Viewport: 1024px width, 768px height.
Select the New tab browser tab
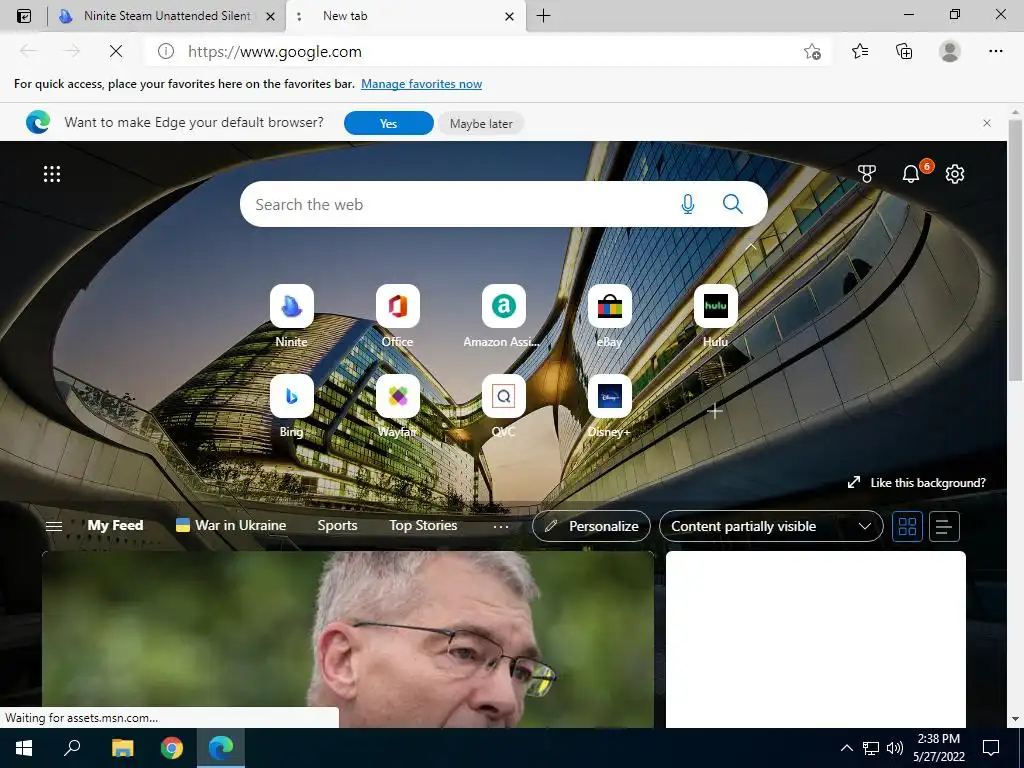(404, 16)
